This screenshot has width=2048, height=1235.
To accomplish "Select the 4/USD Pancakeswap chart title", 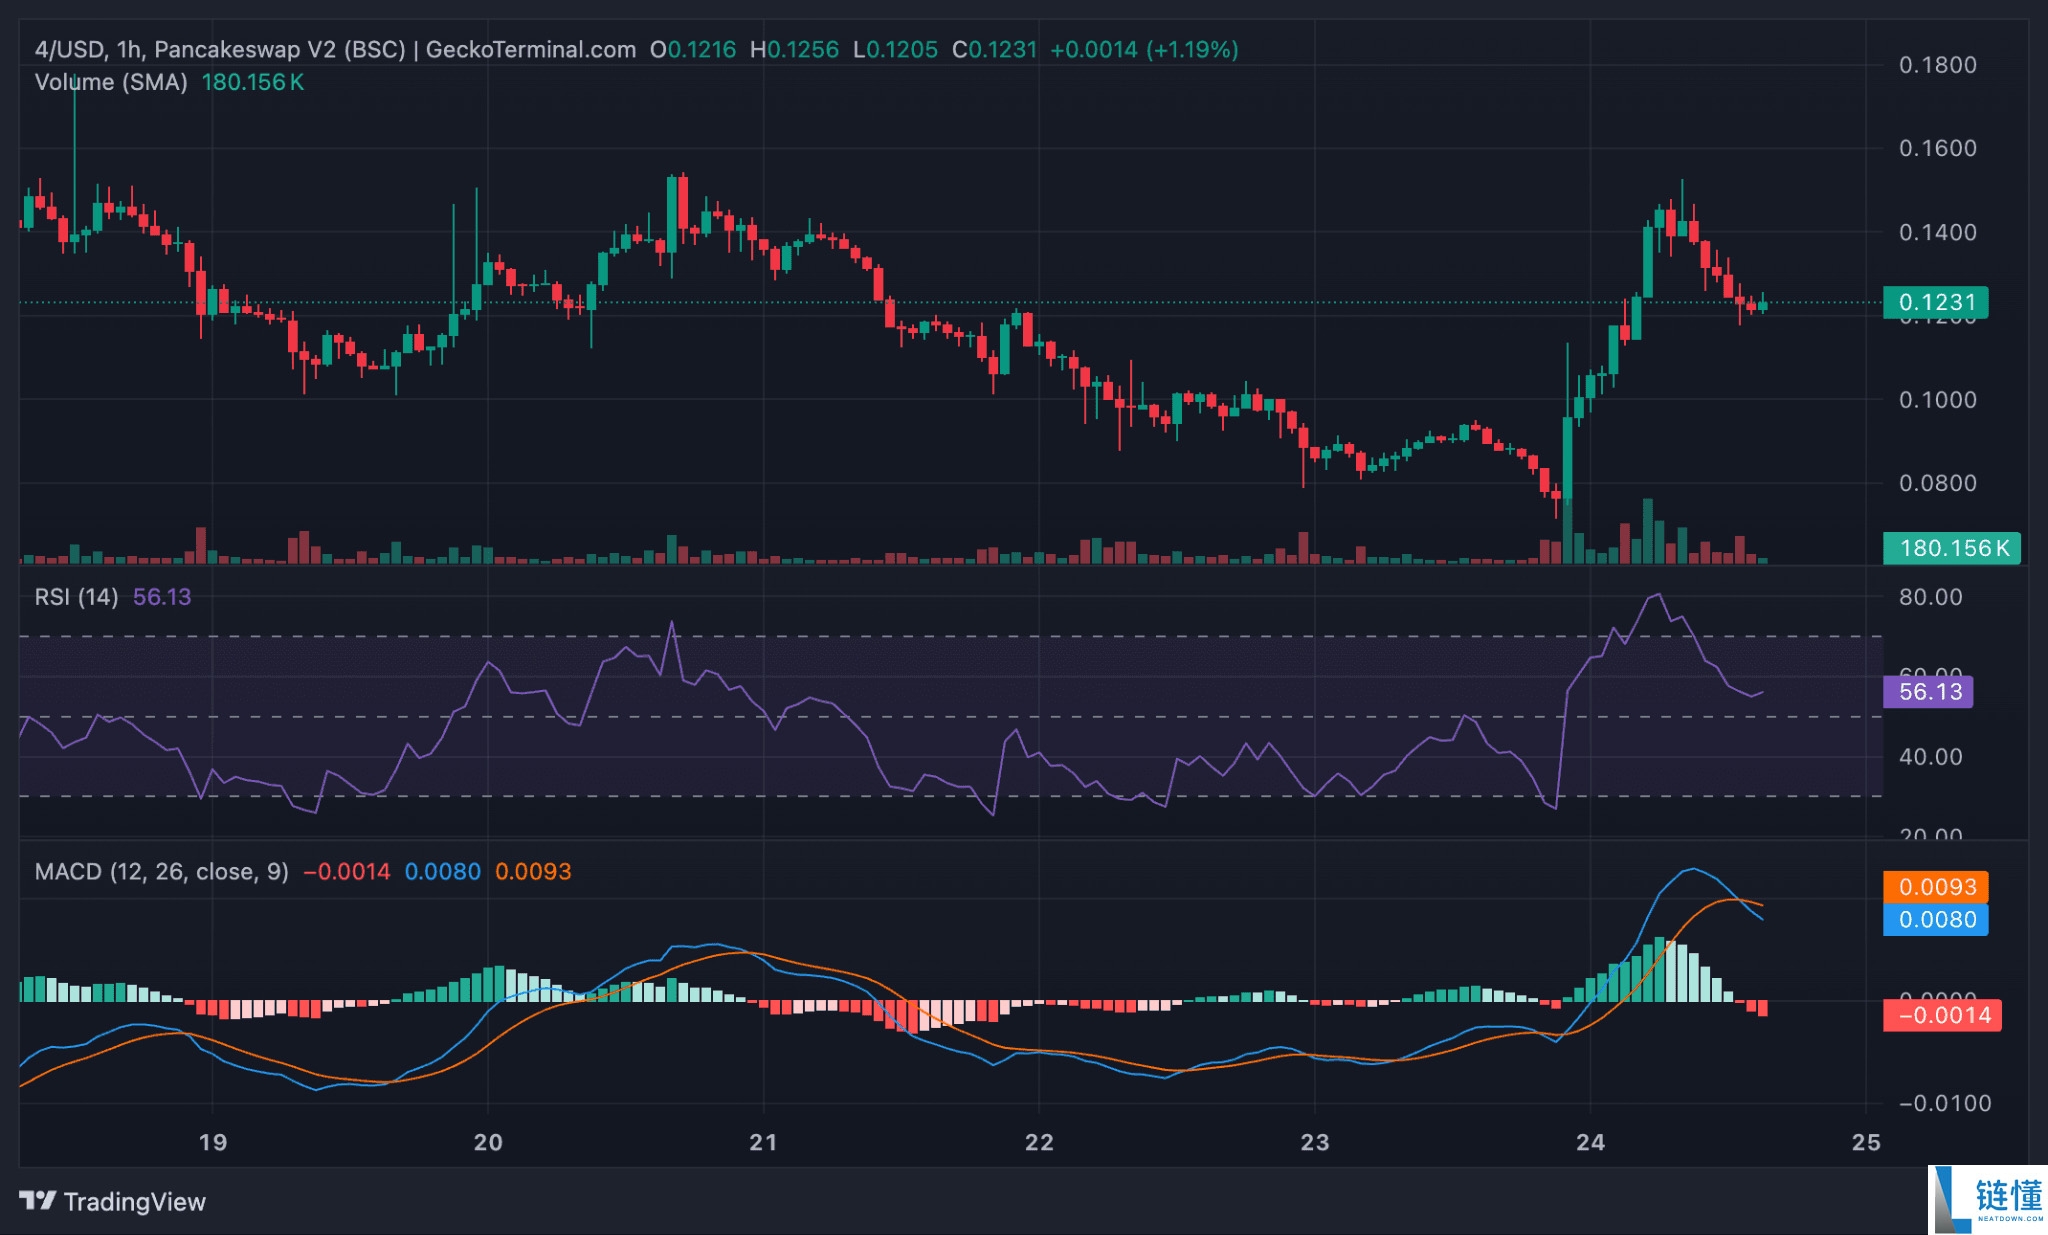I will click(x=335, y=50).
